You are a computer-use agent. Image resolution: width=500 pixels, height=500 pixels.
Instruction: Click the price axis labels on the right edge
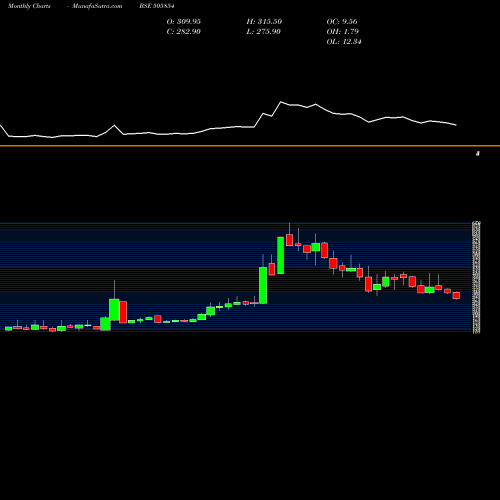click(476, 277)
